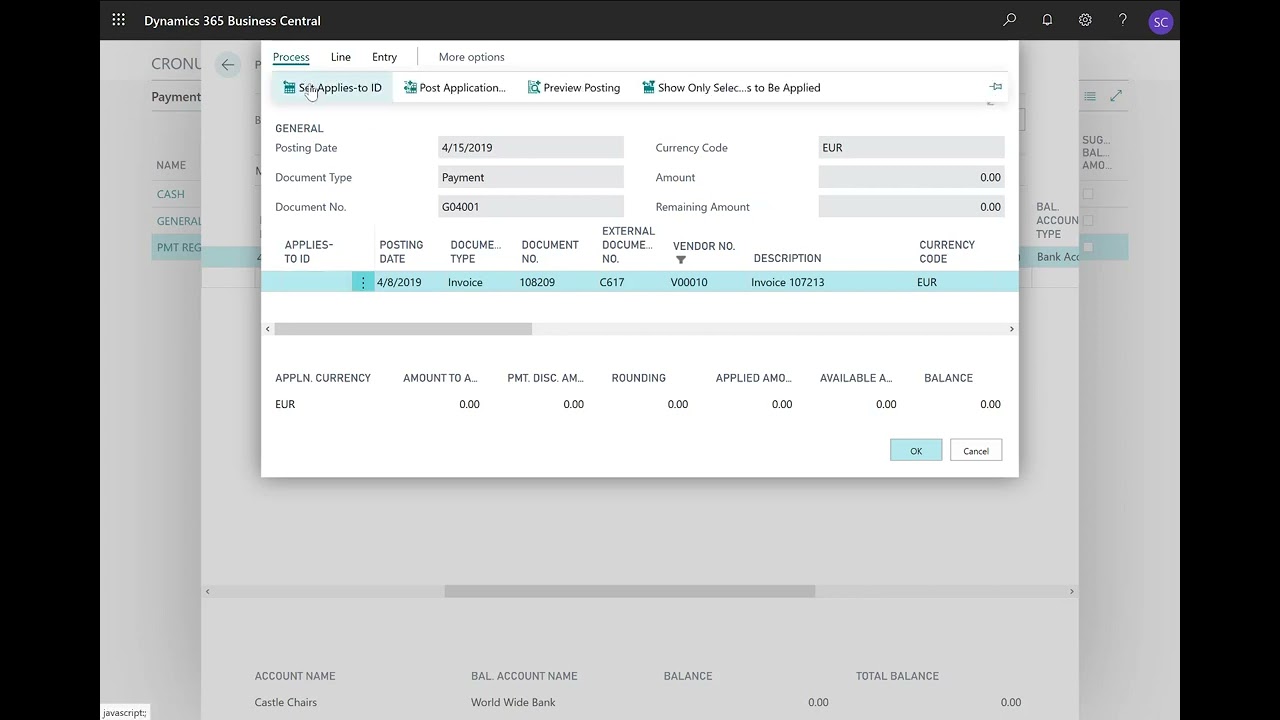The image size is (1280, 720).
Task: Toggle list view icon in background page
Action: click(x=1090, y=96)
